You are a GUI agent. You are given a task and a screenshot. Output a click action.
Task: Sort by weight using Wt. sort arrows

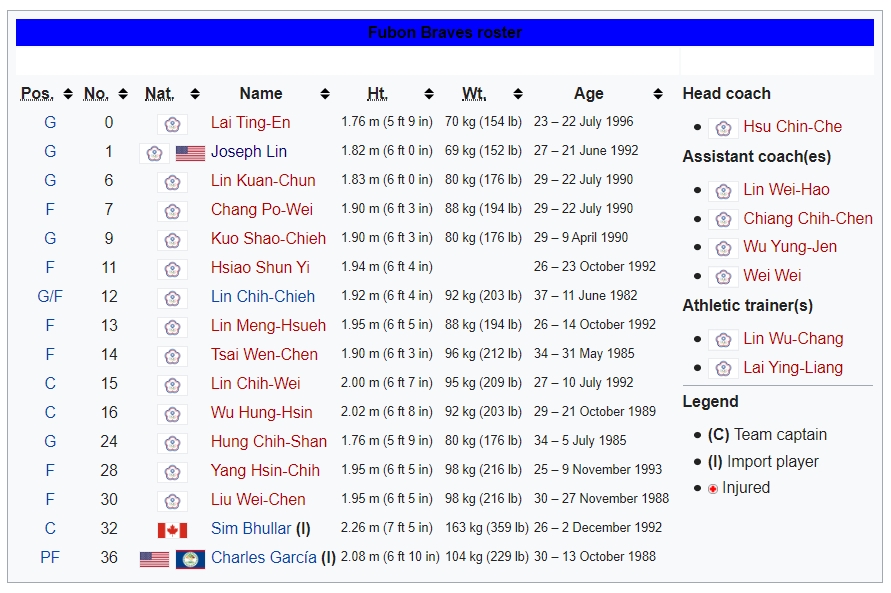[x=518, y=94]
